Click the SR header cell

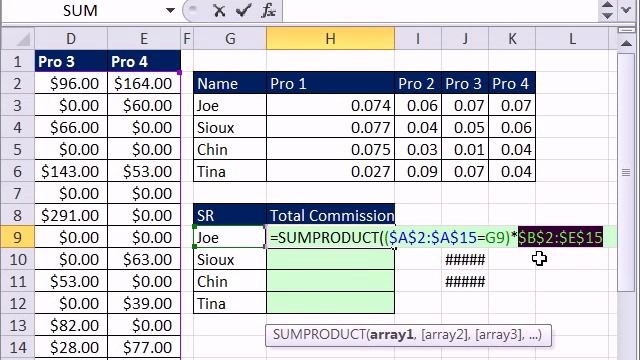click(x=230, y=215)
